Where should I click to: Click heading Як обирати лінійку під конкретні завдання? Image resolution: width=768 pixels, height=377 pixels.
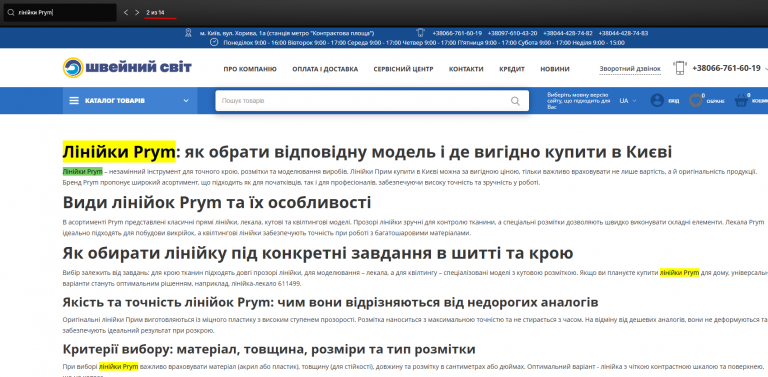pos(318,253)
